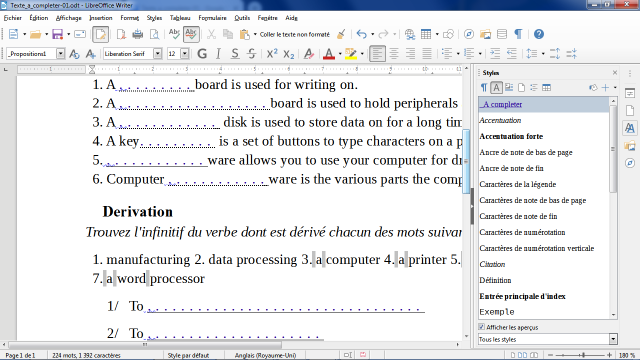
Task: Click the Help question mark icon
Action: 539,34
